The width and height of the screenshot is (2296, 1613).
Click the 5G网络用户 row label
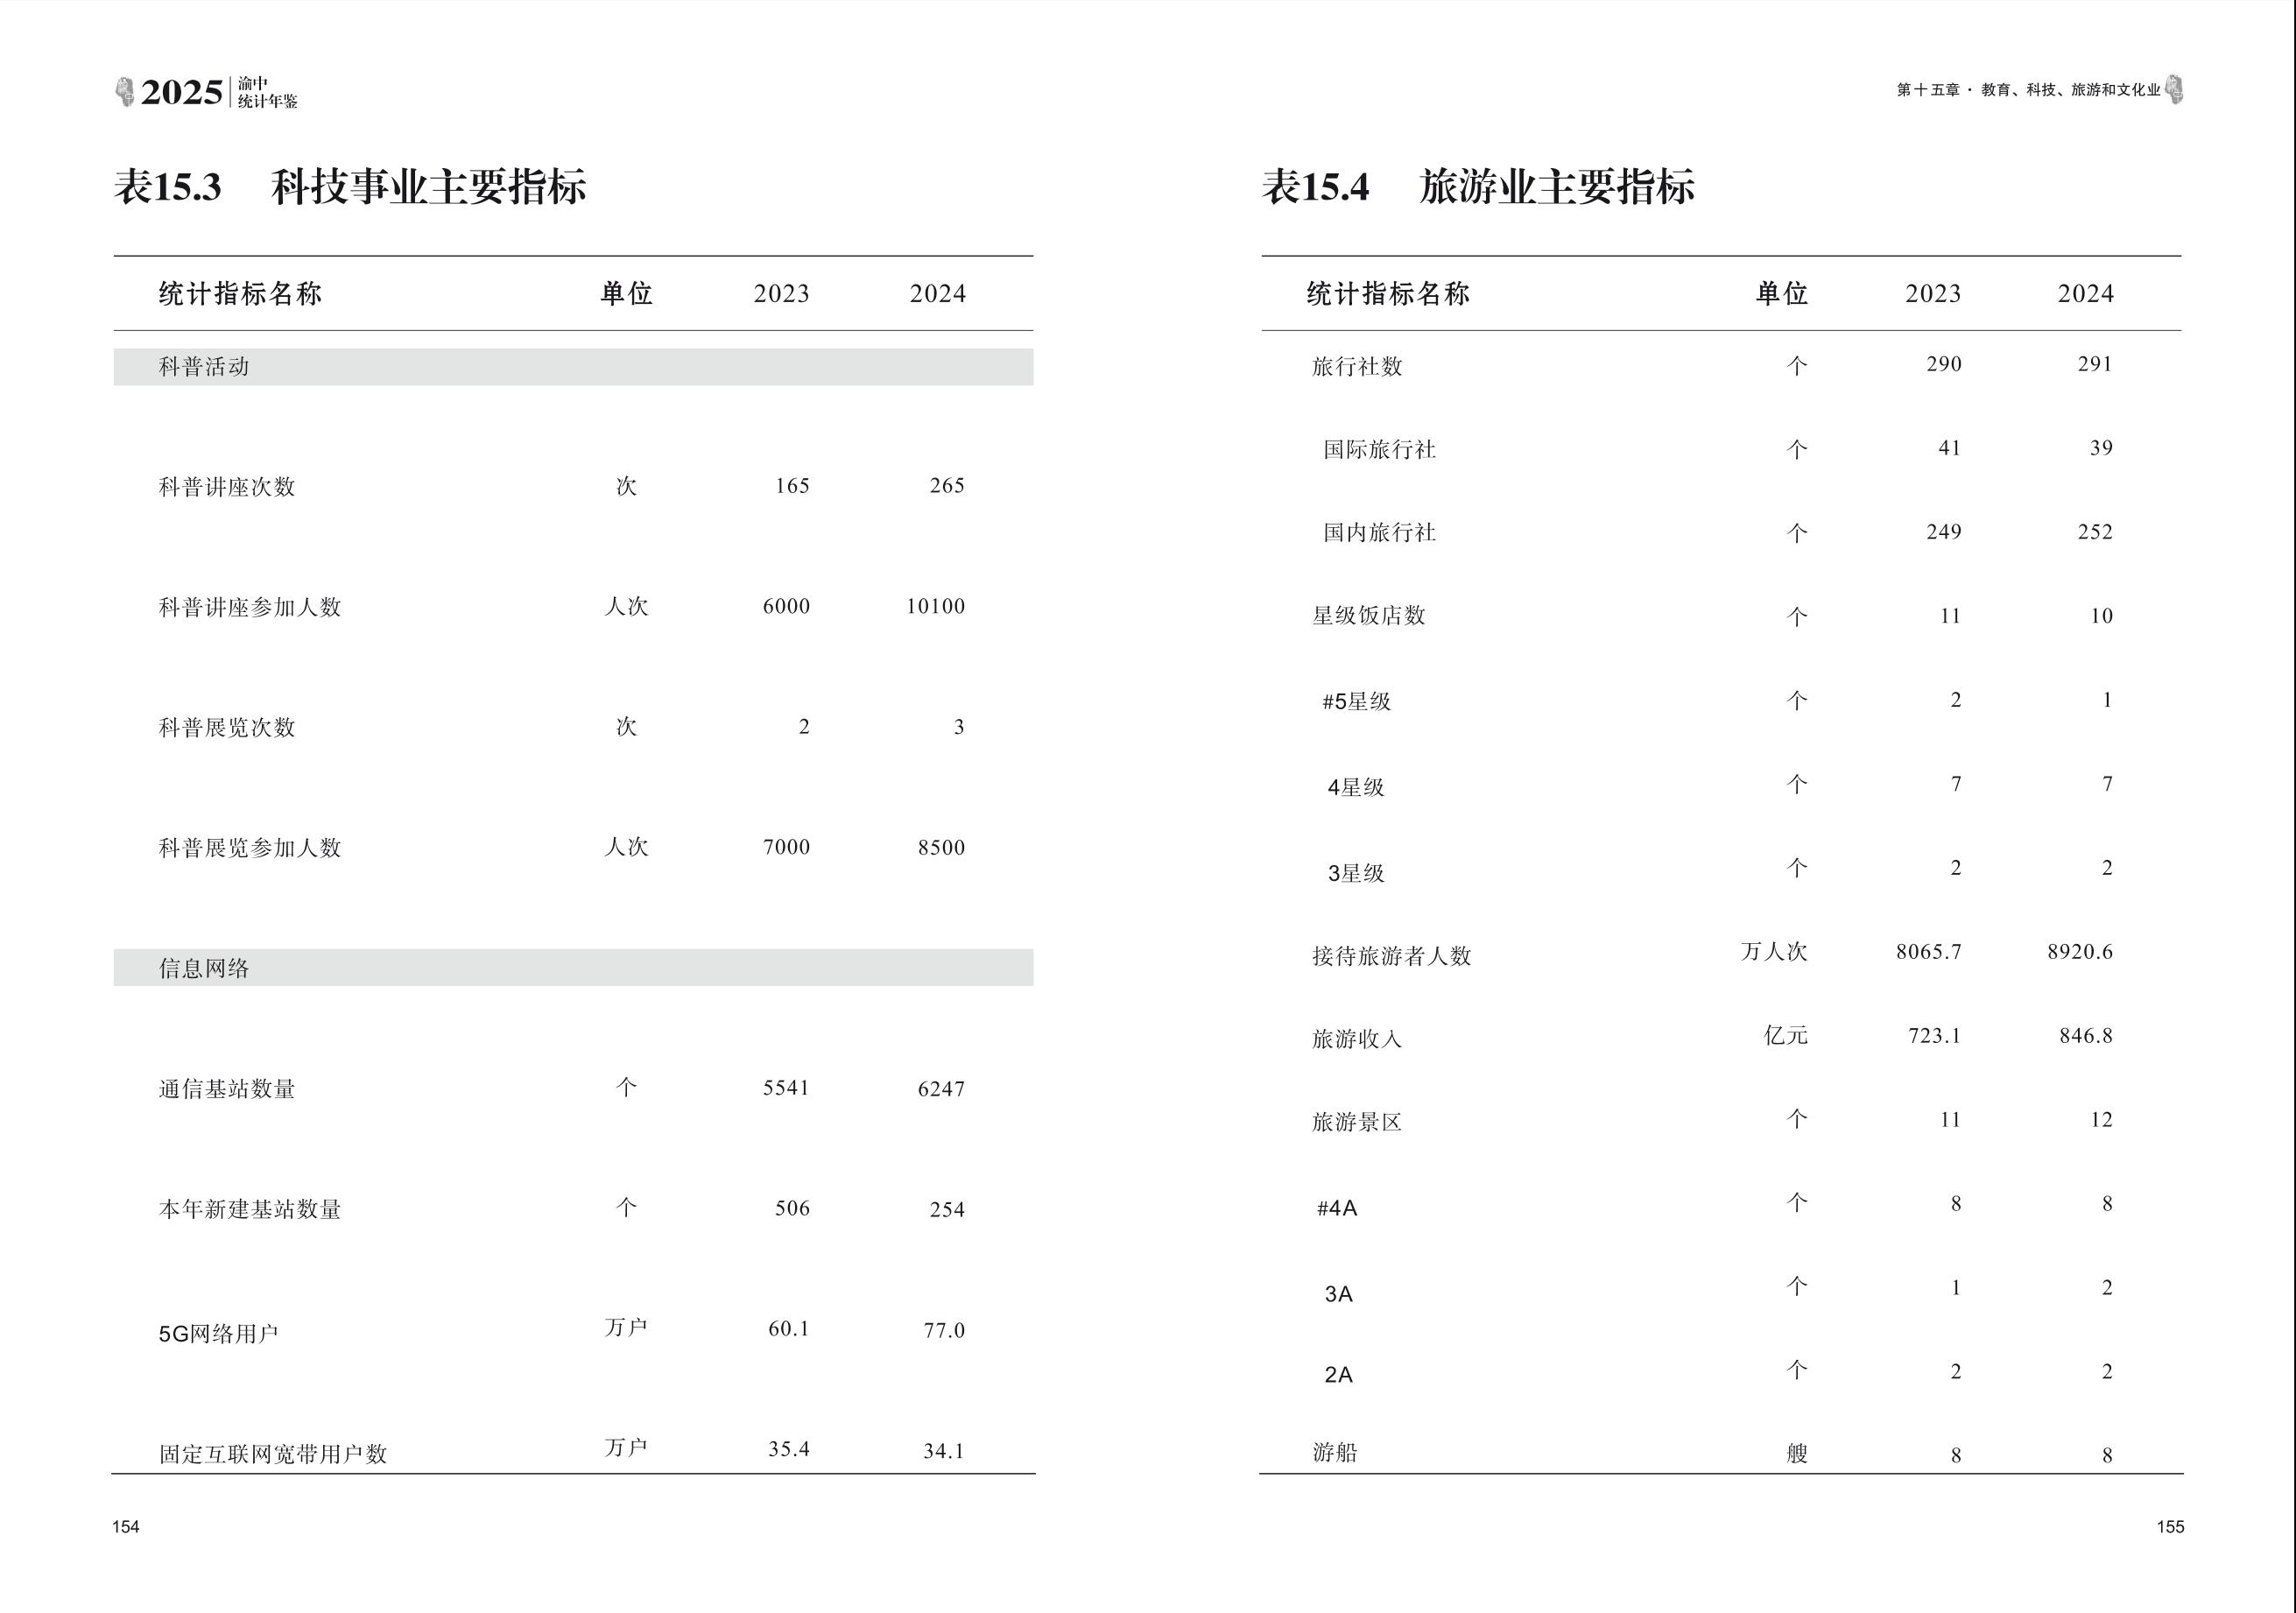(218, 1334)
